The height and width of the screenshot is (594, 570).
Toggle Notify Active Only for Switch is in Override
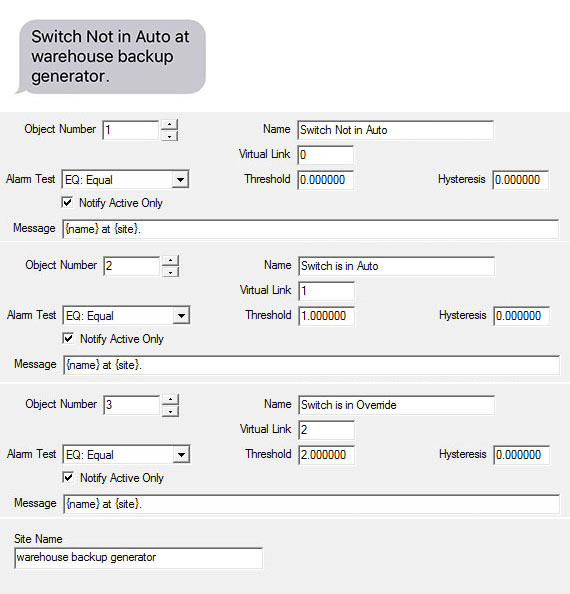68,477
